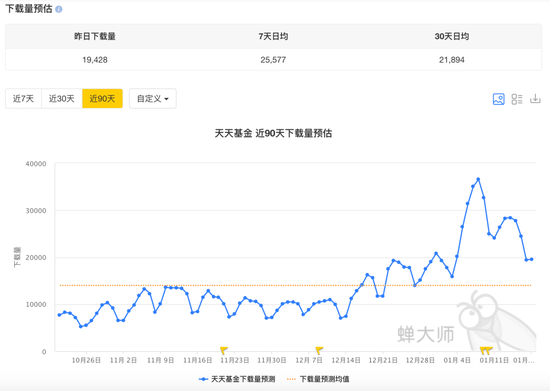Click the peak data point near 36000
Viewport: 550px width, 391px height.
[478, 179]
